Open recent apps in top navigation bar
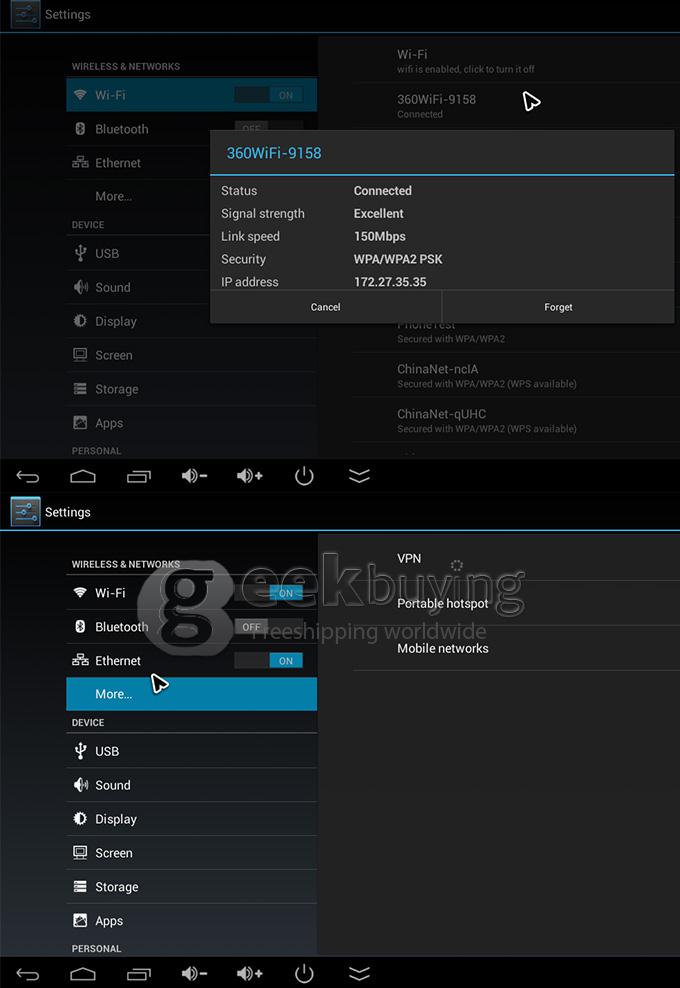Screen dimensions: 680x988 pos(139,476)
